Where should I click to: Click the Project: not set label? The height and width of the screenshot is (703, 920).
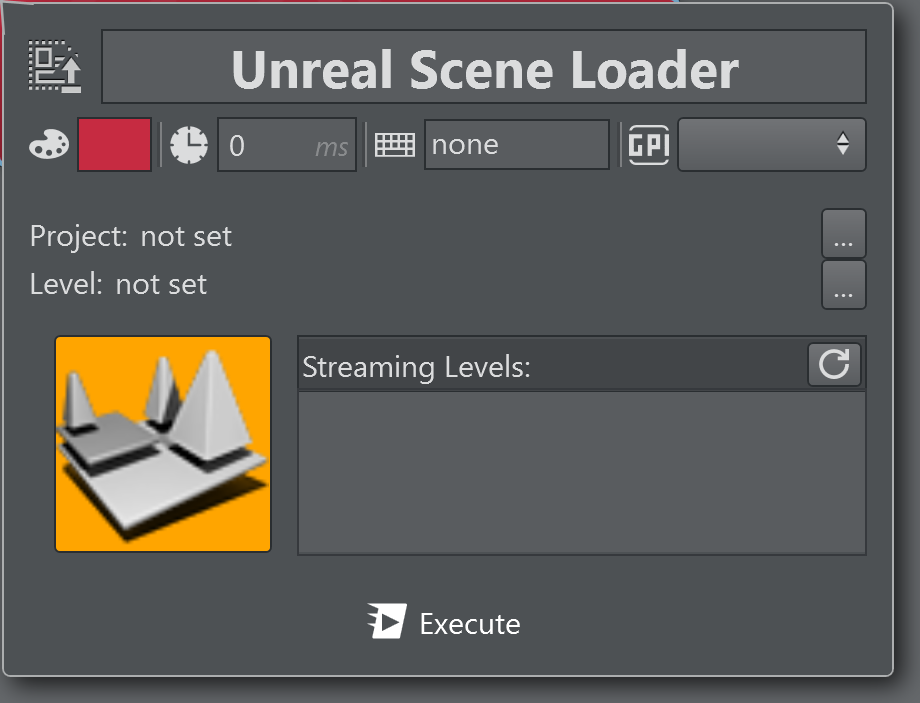[x=131, y=237]
